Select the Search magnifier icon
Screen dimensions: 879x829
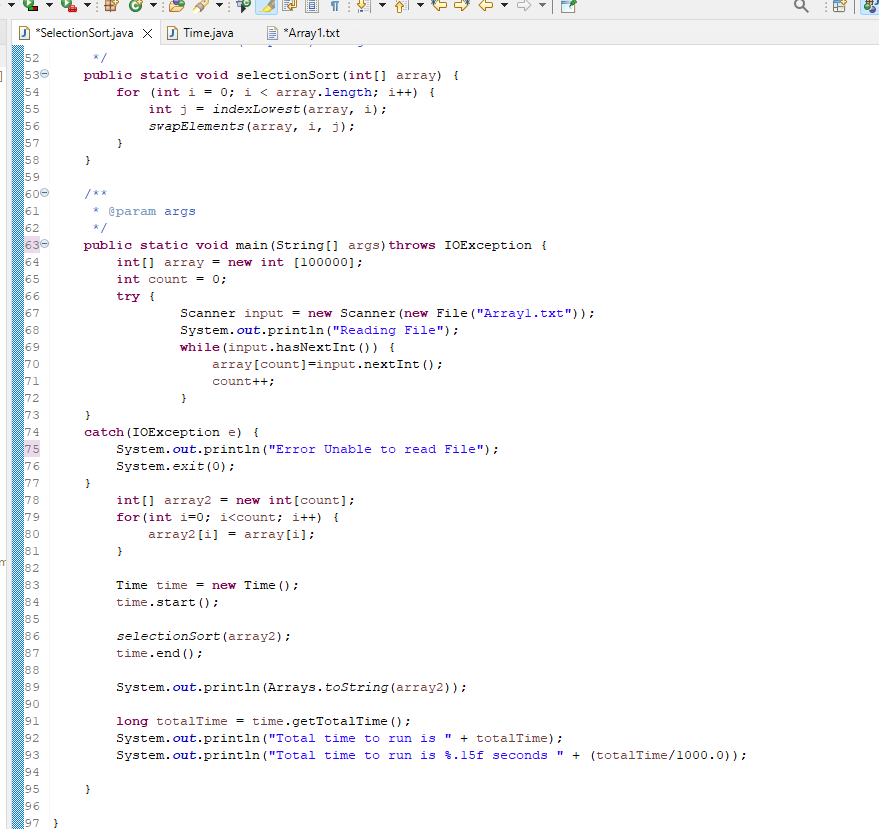point(800,7)
